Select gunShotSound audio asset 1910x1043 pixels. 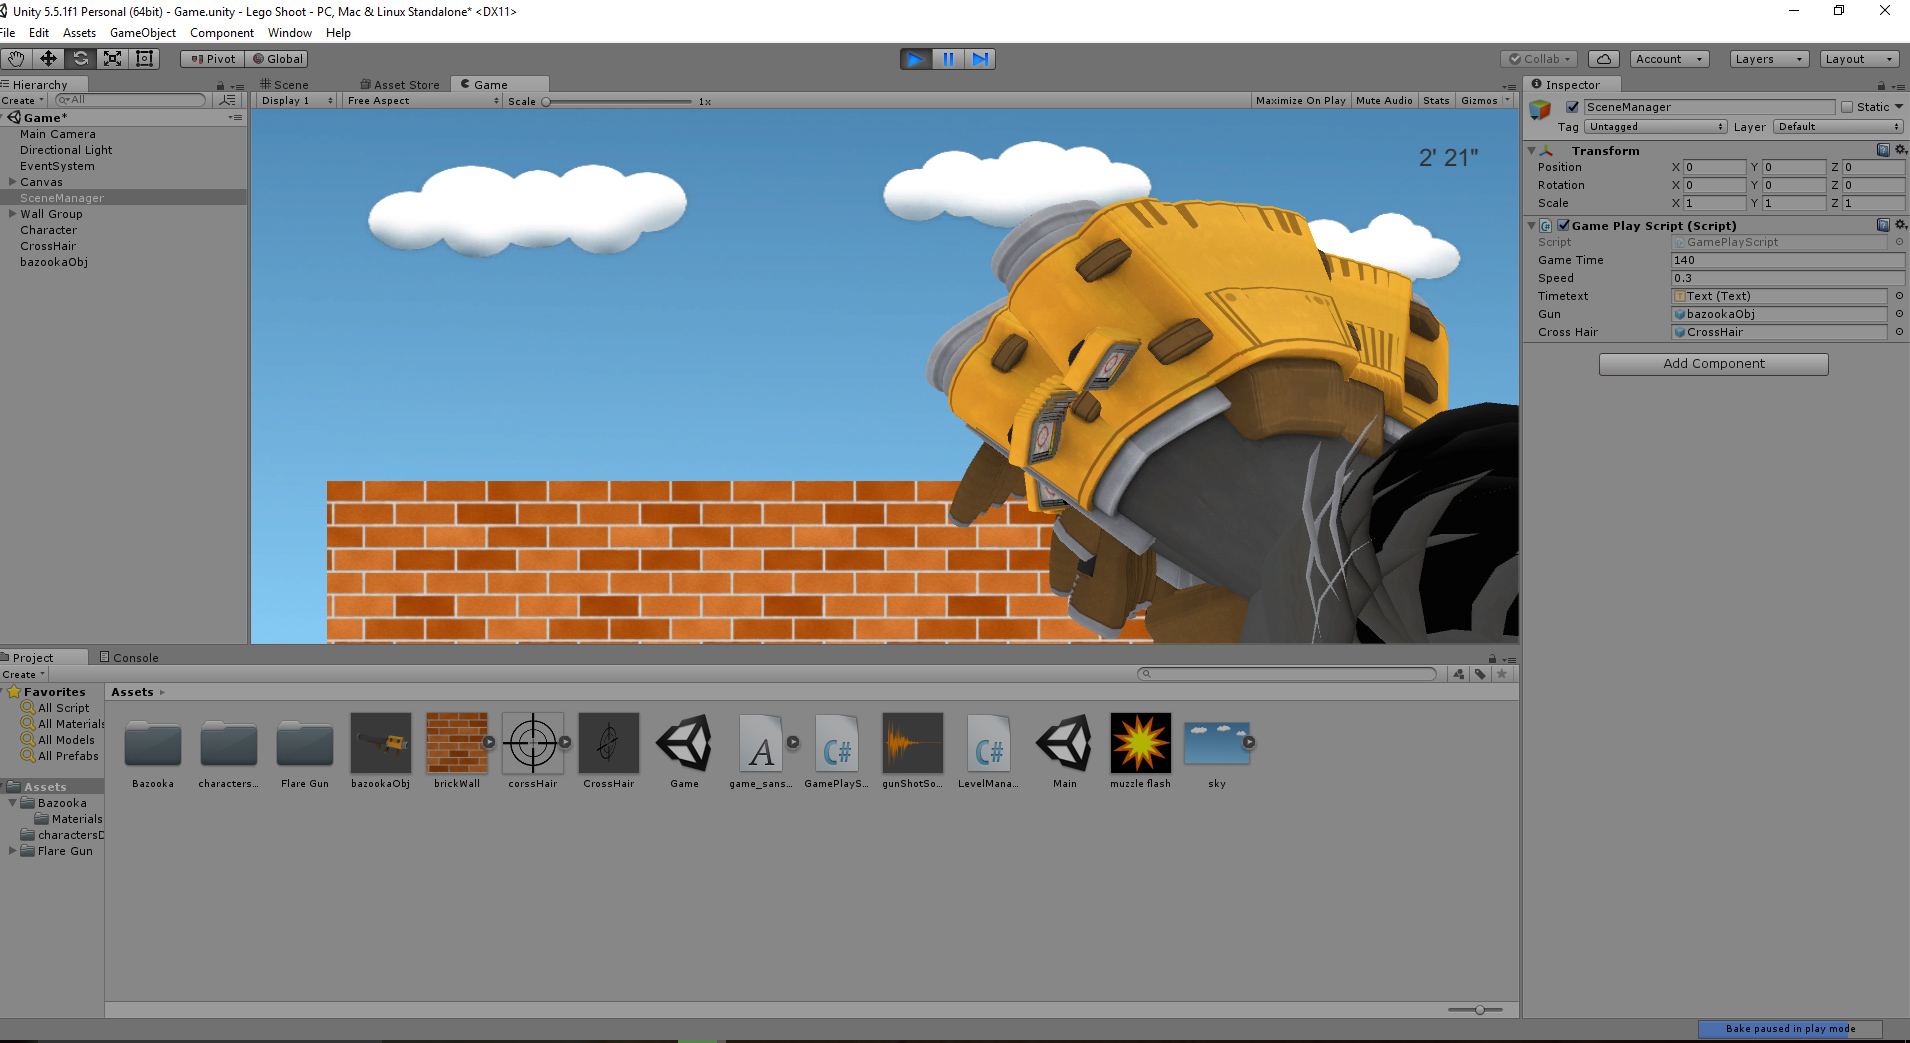913,750
